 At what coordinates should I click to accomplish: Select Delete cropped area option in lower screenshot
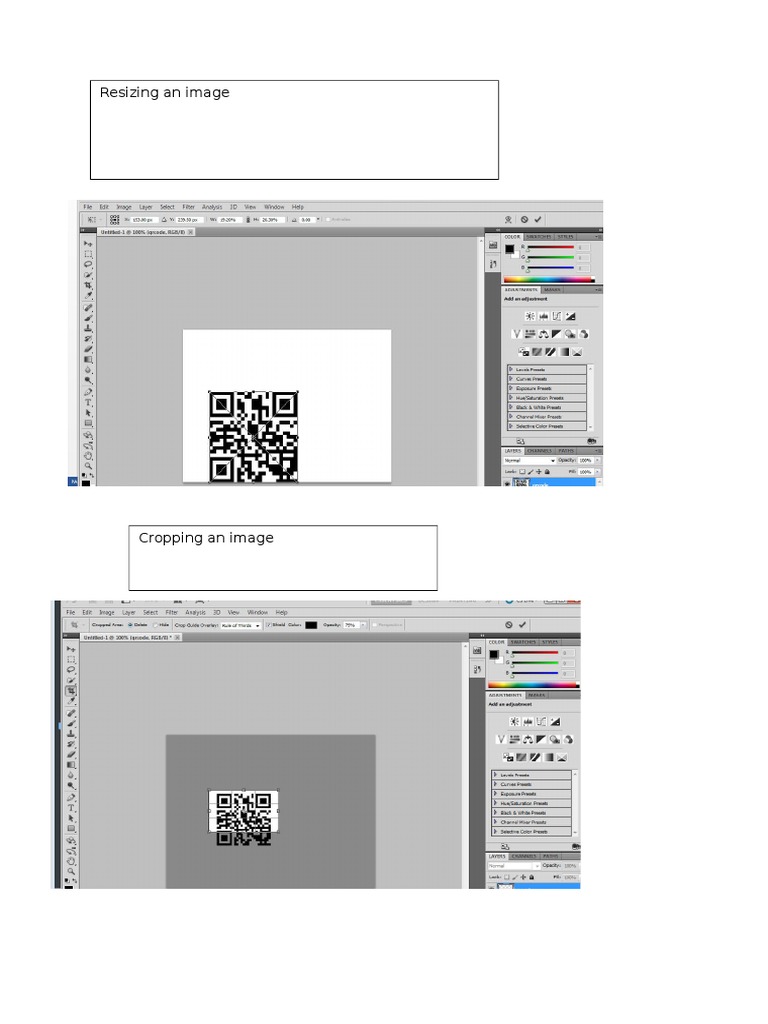click(x=130, y=625)
